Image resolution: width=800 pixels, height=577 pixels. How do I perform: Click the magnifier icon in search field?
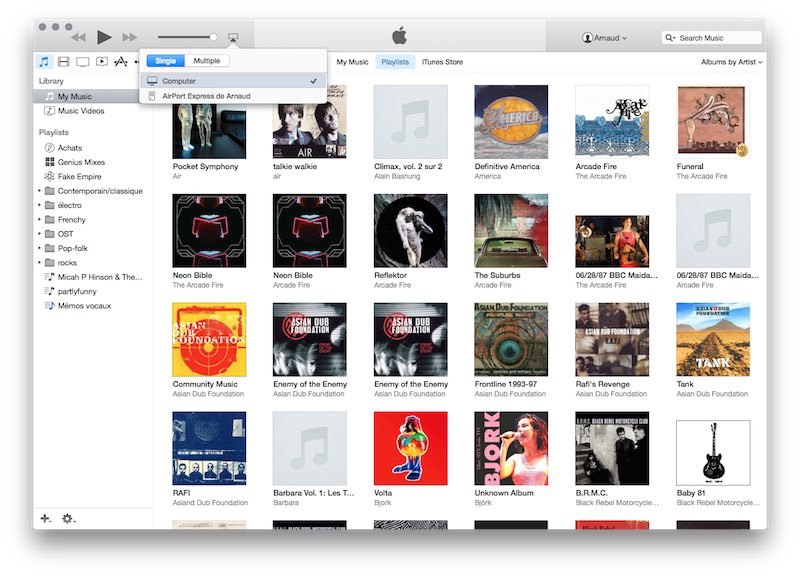pyautogui.click(x=670, y=38)
